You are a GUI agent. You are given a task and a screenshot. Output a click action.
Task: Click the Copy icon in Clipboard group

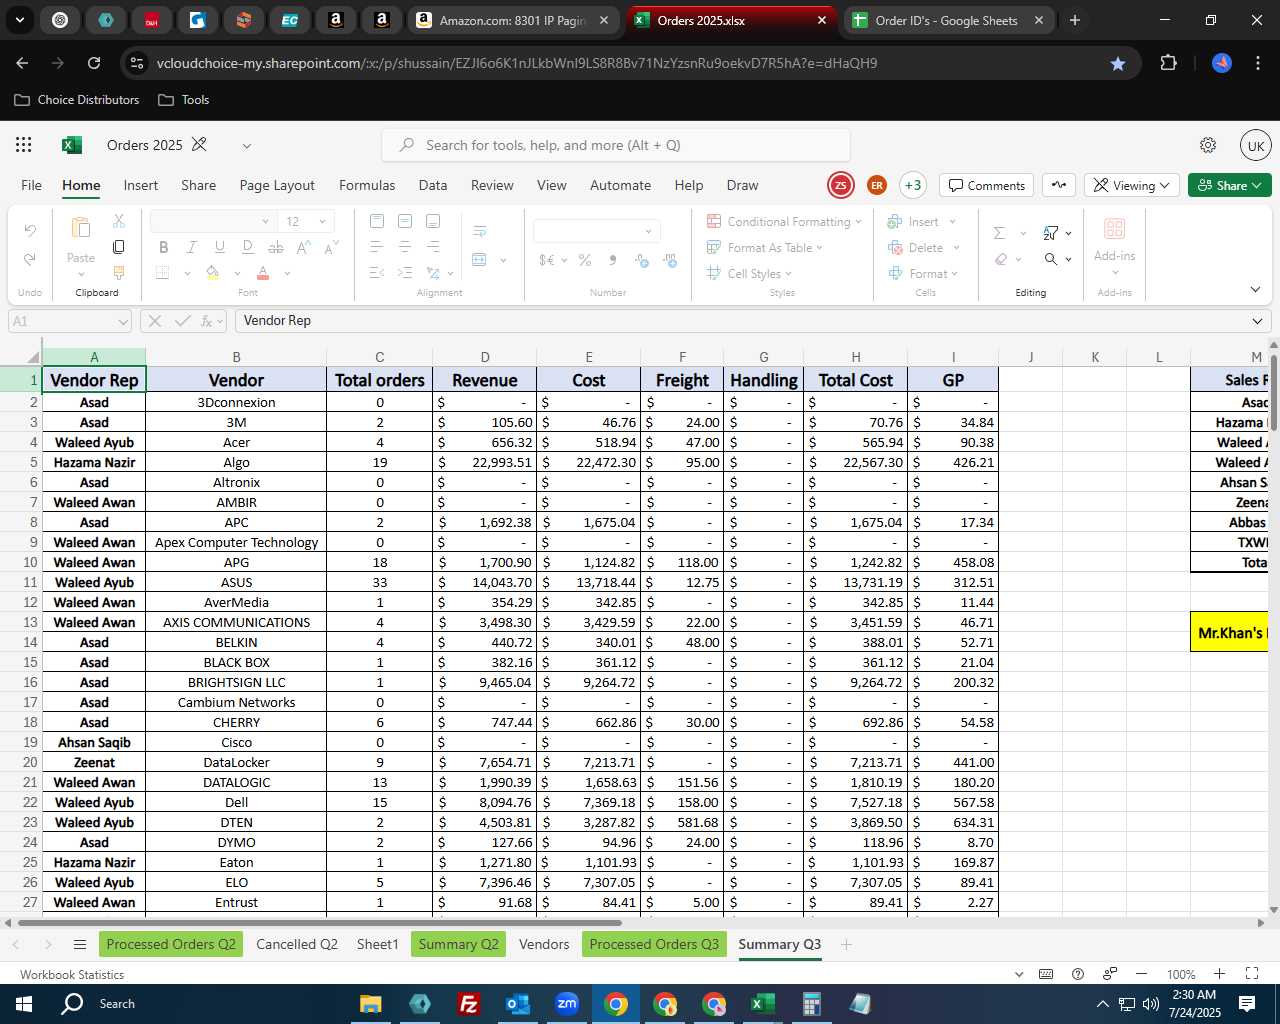point(118,247)
